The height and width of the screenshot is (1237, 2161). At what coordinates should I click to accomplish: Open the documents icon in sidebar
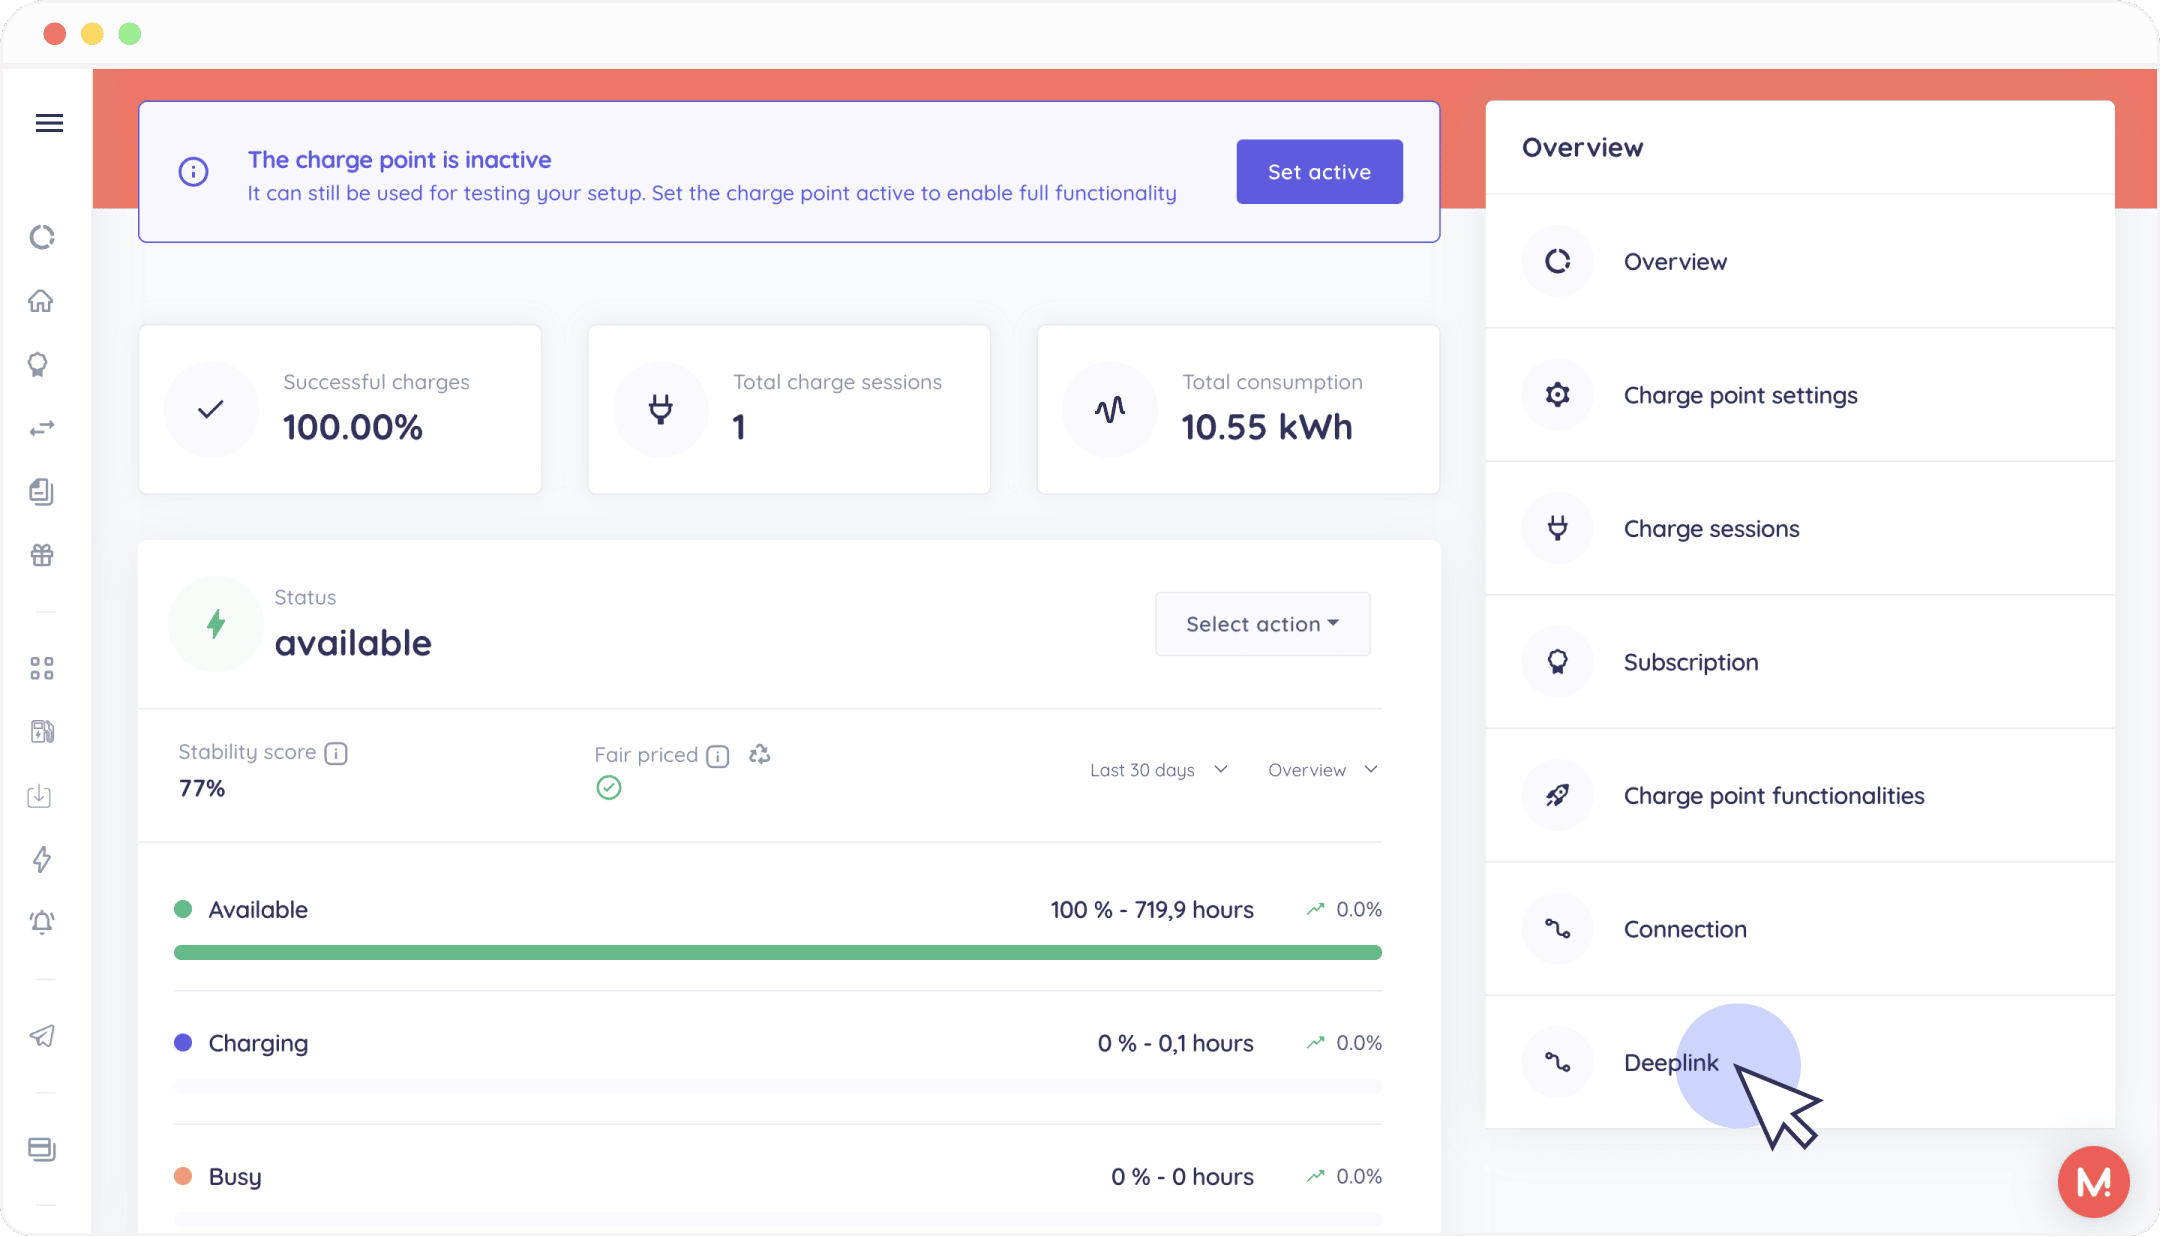click(41, 491)
